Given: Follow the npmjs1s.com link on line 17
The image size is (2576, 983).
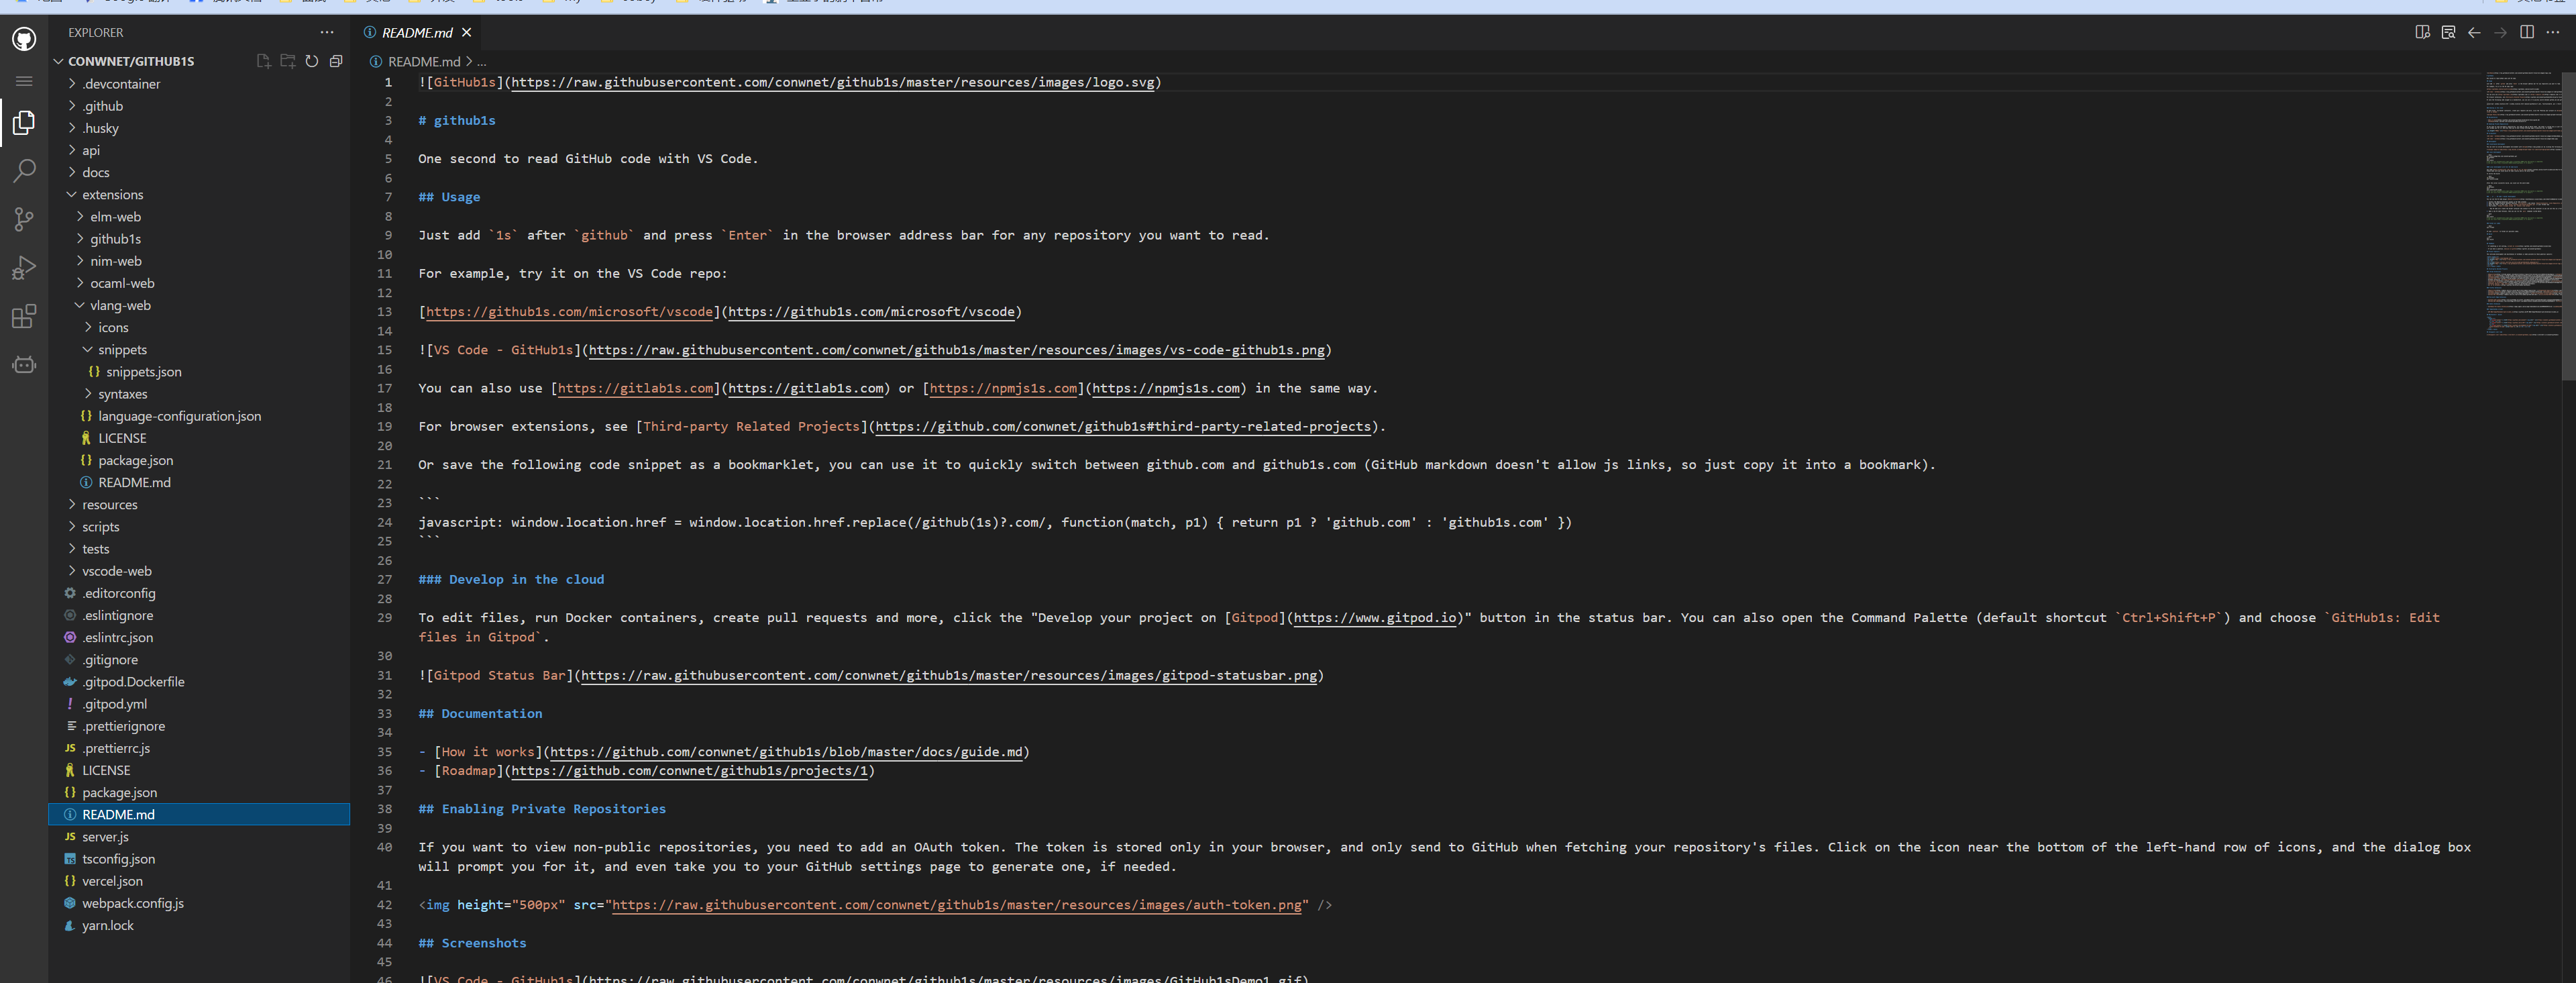Looking at the screenshot, I should pos(1166,388).
